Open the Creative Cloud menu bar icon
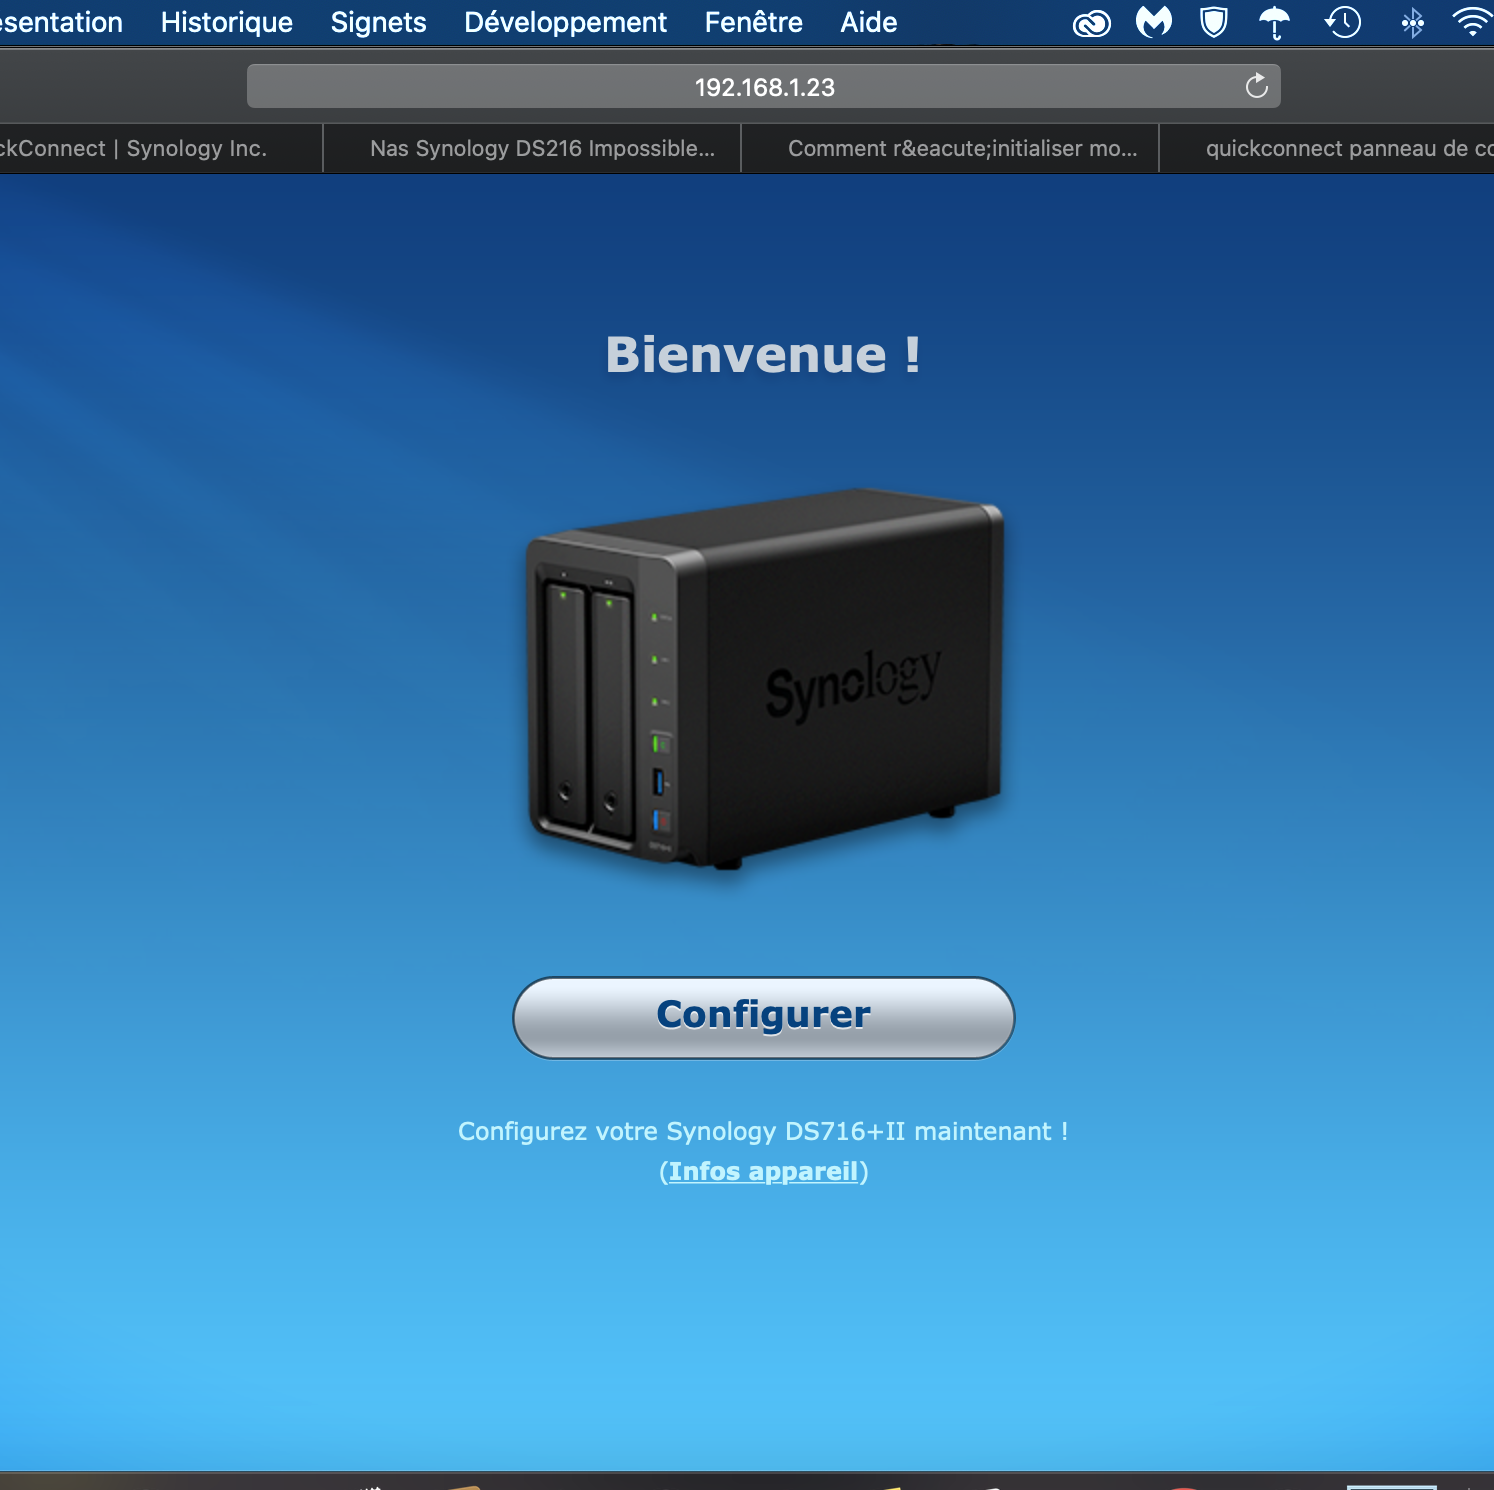 (x=1091, y=23)
